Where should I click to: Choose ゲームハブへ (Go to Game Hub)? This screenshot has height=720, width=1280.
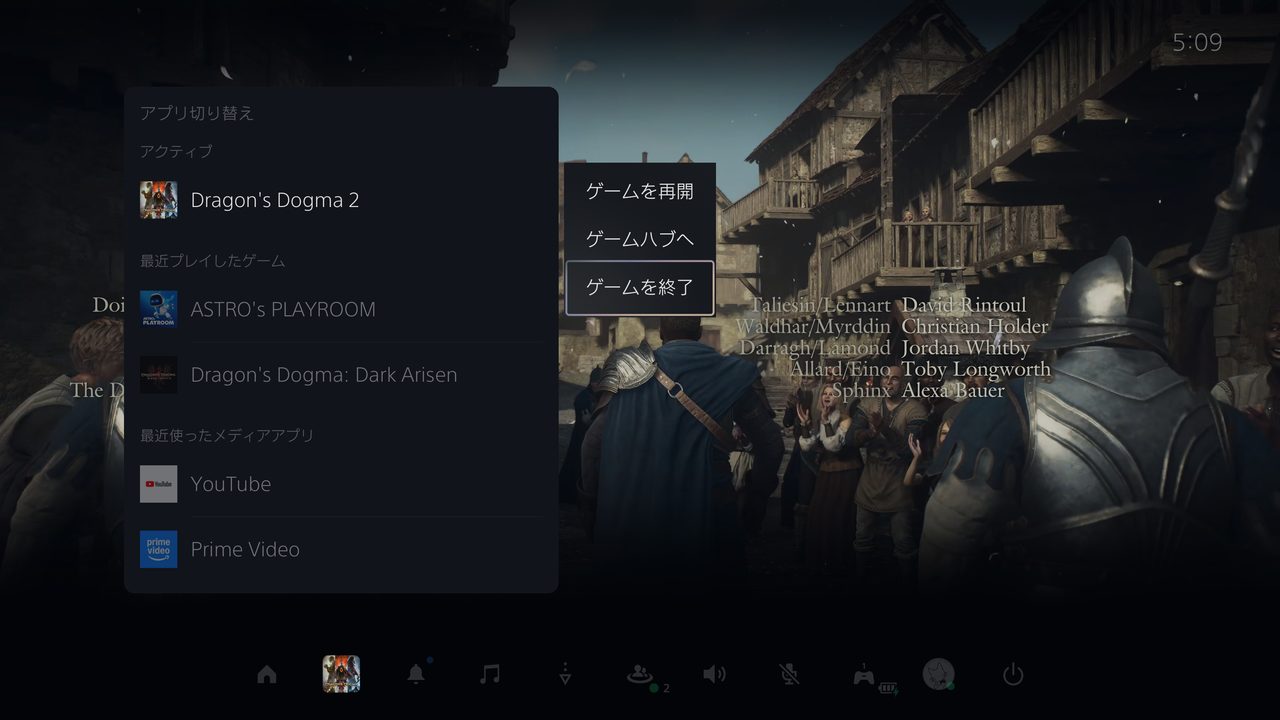coord(640,239)
